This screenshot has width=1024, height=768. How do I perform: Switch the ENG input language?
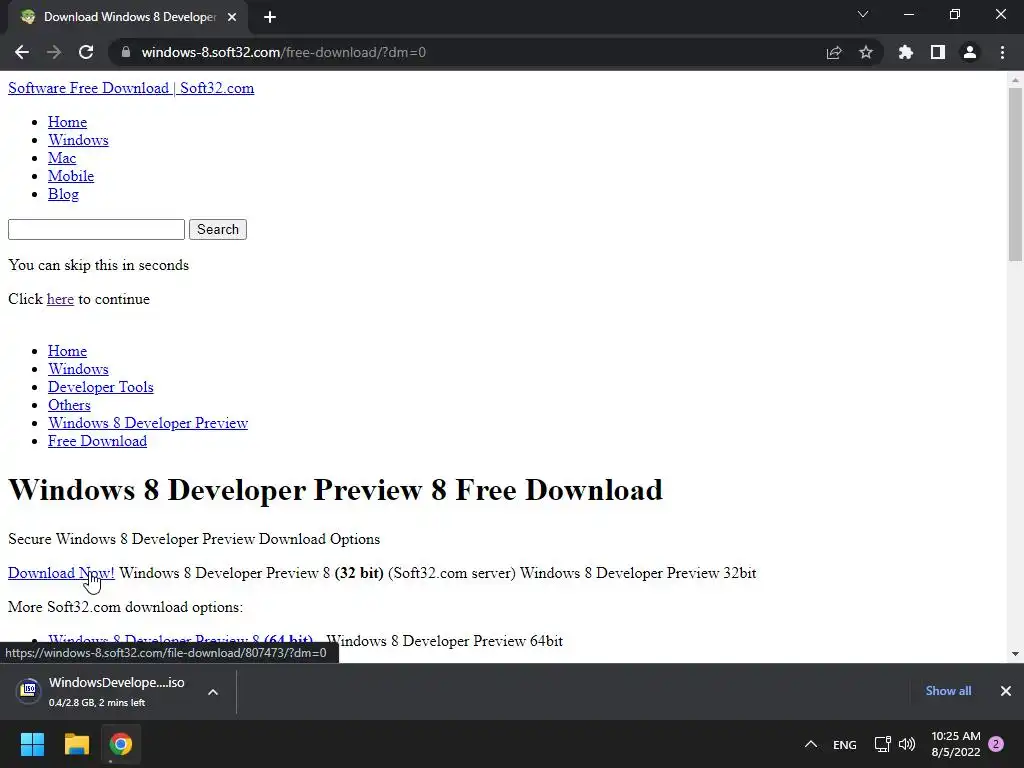point(844,744)
